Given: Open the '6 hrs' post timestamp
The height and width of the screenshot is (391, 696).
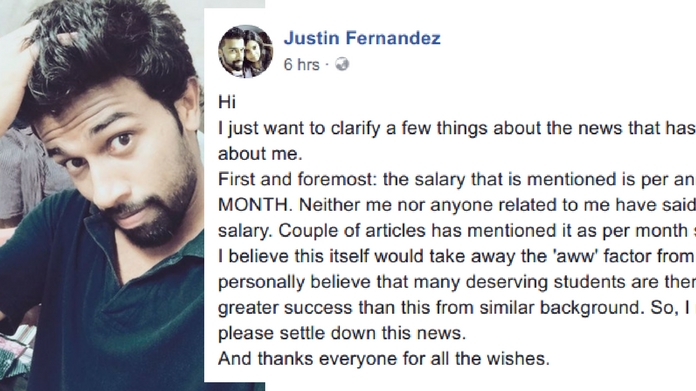Looking at the screenshot, I should (x=301, y=65).
